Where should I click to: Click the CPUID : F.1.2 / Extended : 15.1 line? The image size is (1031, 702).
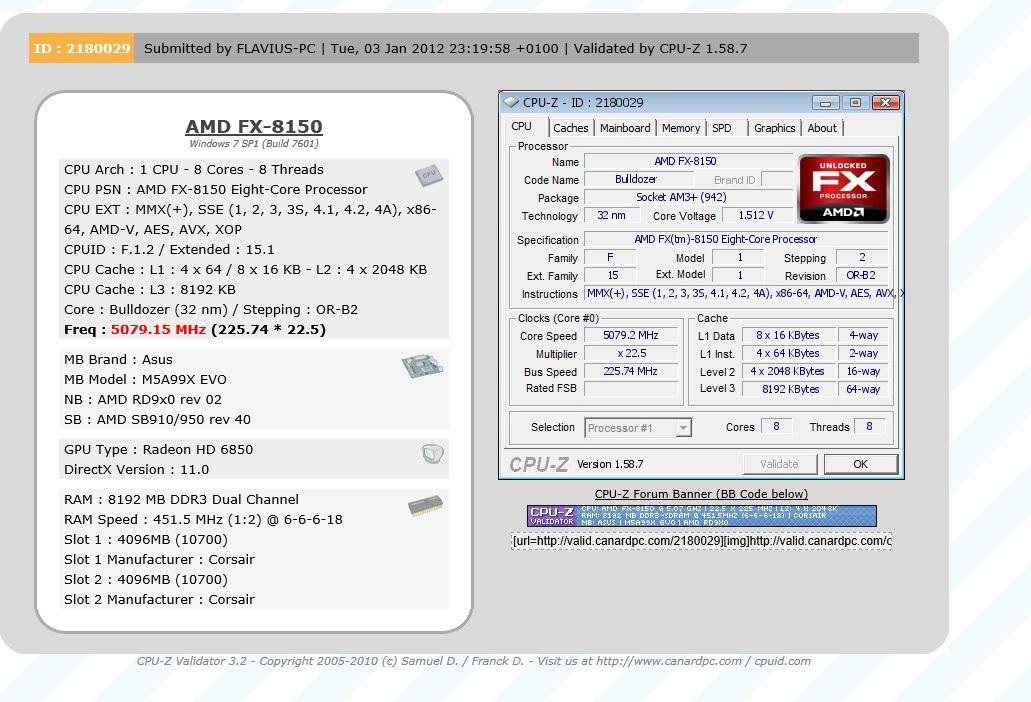pyautogui.click(x=169, y=249)
